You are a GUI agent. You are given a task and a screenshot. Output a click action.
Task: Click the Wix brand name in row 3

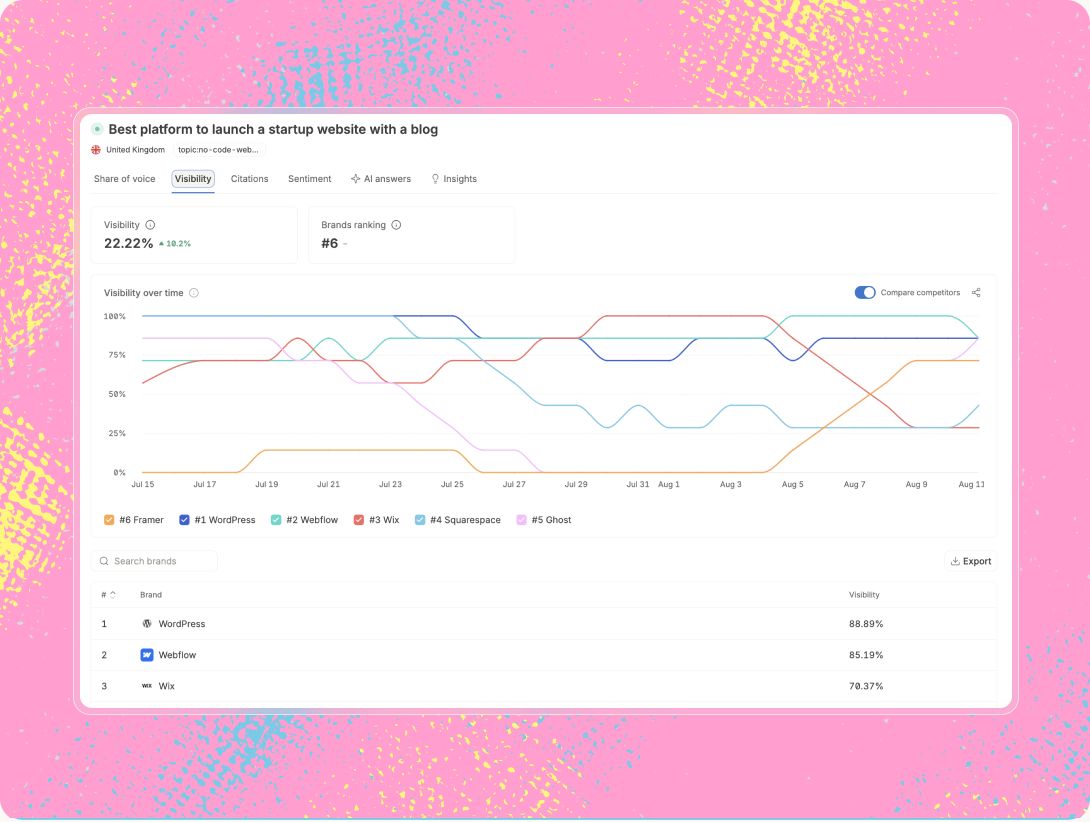tap(167, 686)
